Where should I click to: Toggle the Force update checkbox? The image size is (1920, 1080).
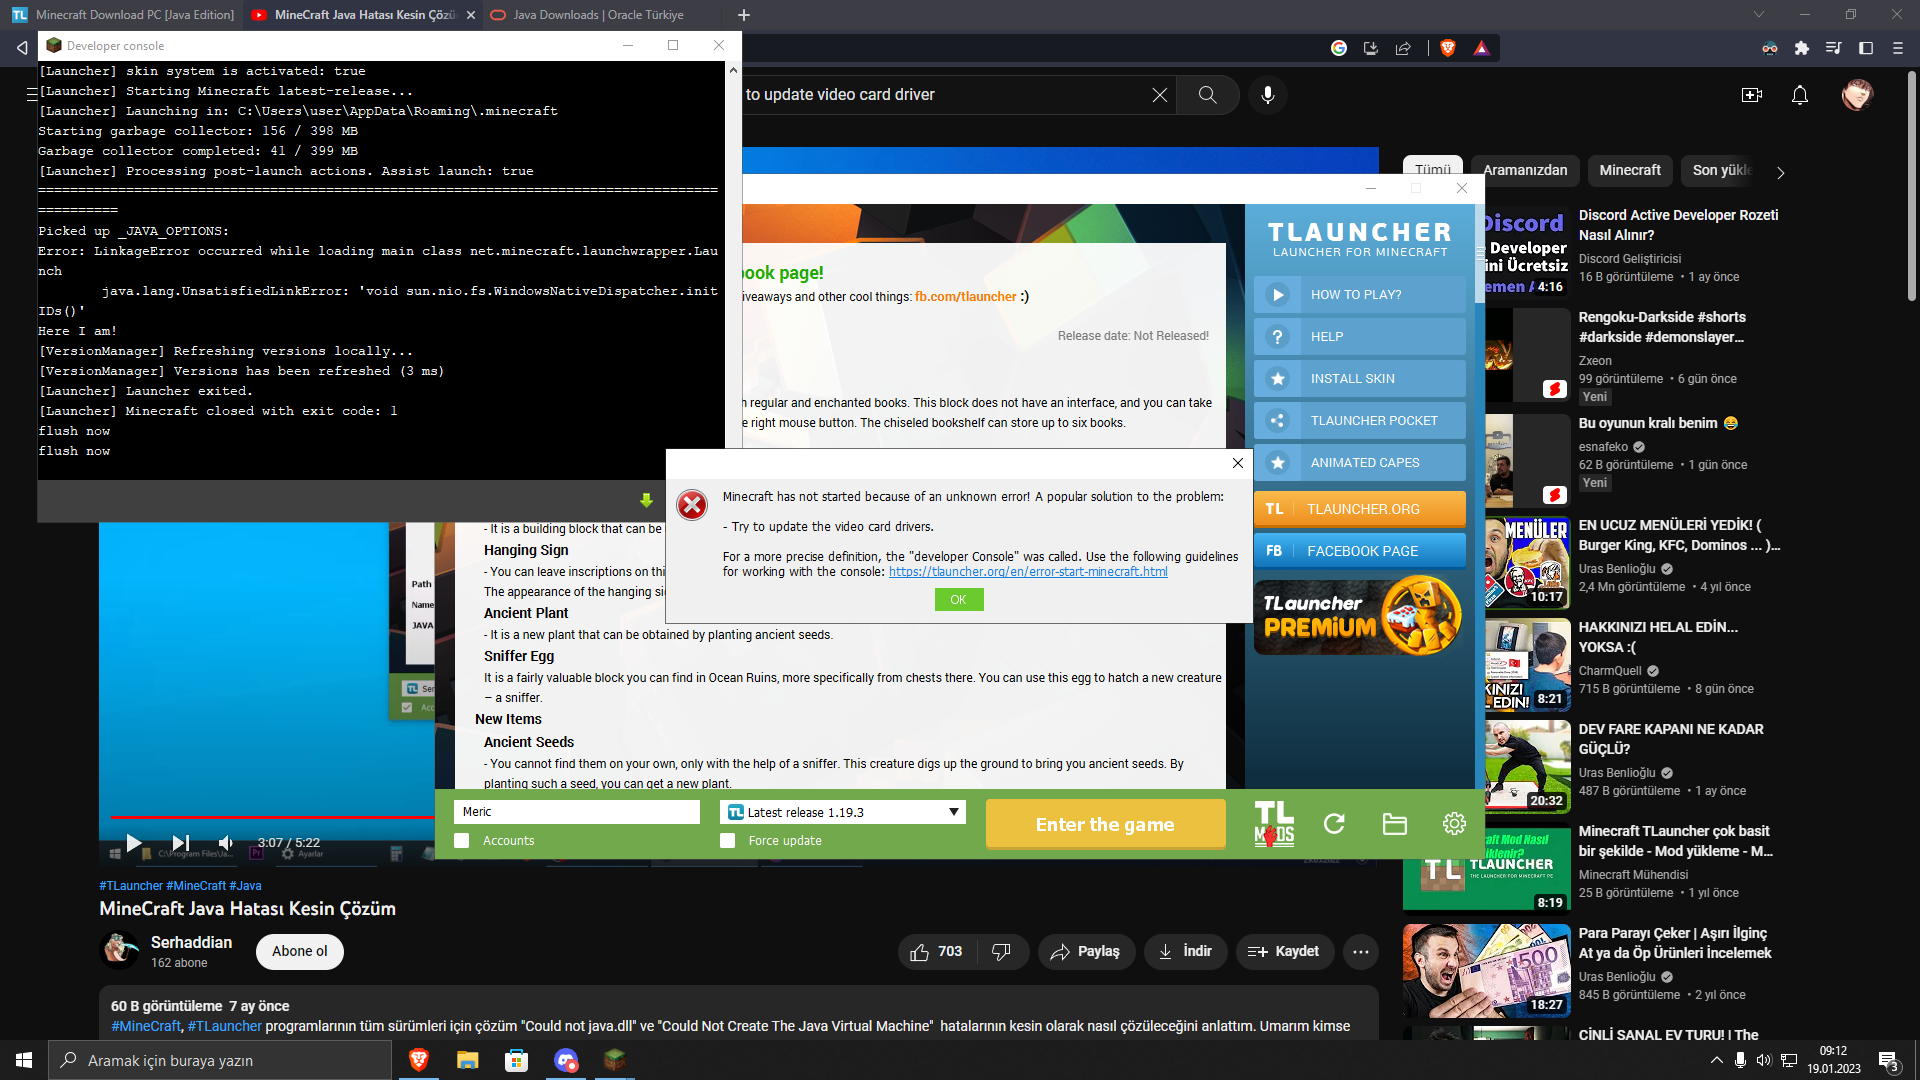[728, 841]
